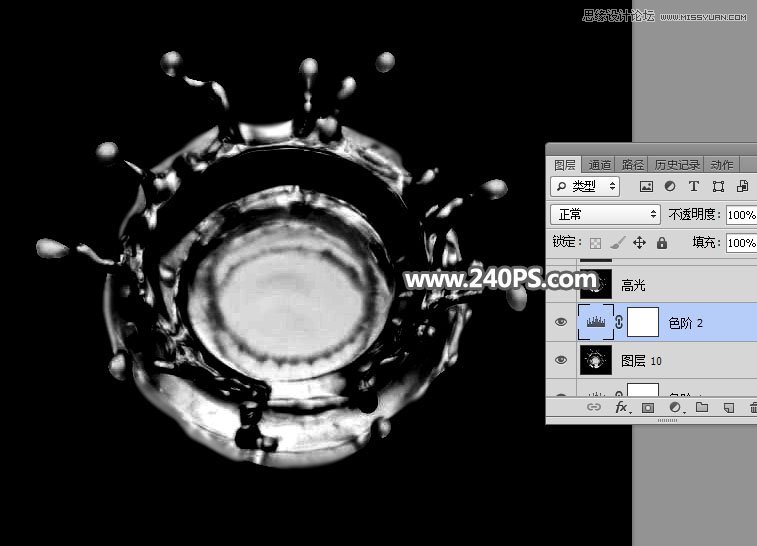The height and width of the screenshot is (546, 757).
Task: Filter layers by adjustment layer icon
Action: coord(670,186)
